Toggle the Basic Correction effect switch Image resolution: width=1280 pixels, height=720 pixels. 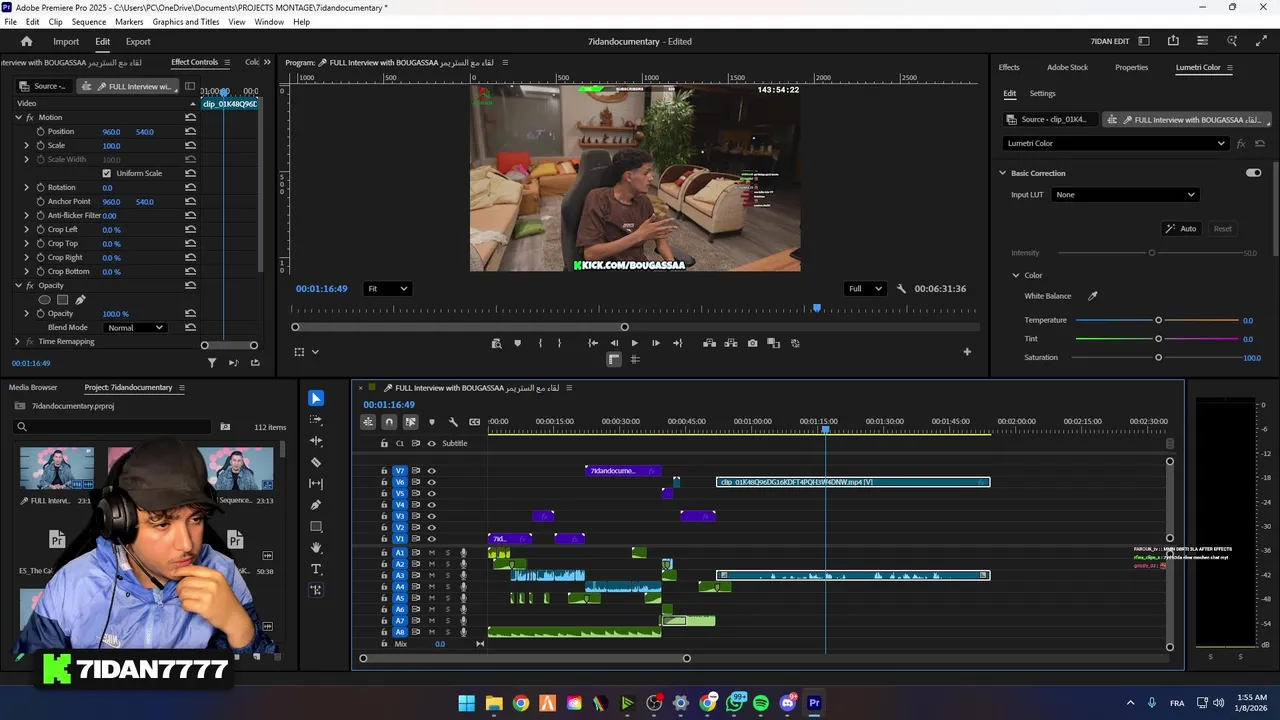1253,173
